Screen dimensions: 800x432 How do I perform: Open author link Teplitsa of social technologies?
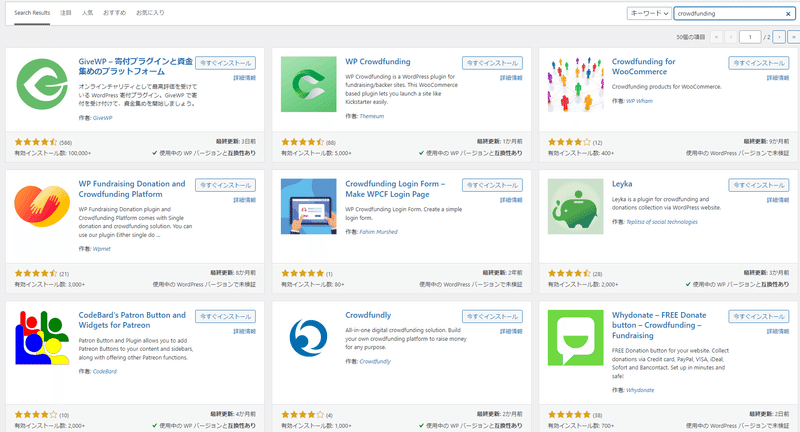coord(662,222)
